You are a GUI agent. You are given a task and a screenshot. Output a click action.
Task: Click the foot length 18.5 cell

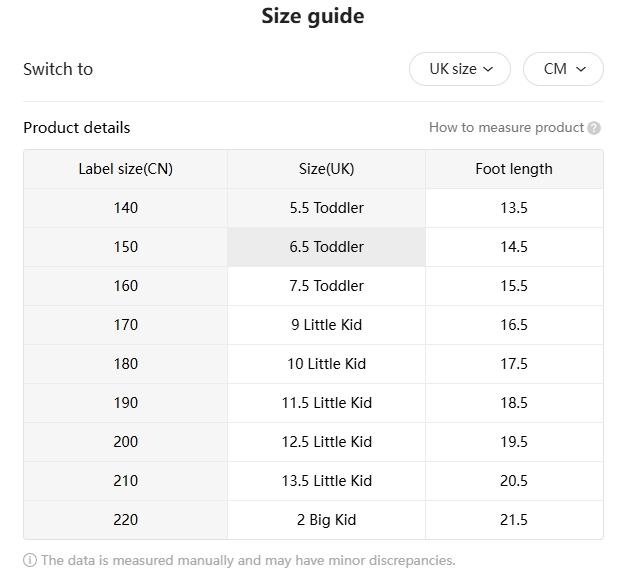(x=514, y=403)
